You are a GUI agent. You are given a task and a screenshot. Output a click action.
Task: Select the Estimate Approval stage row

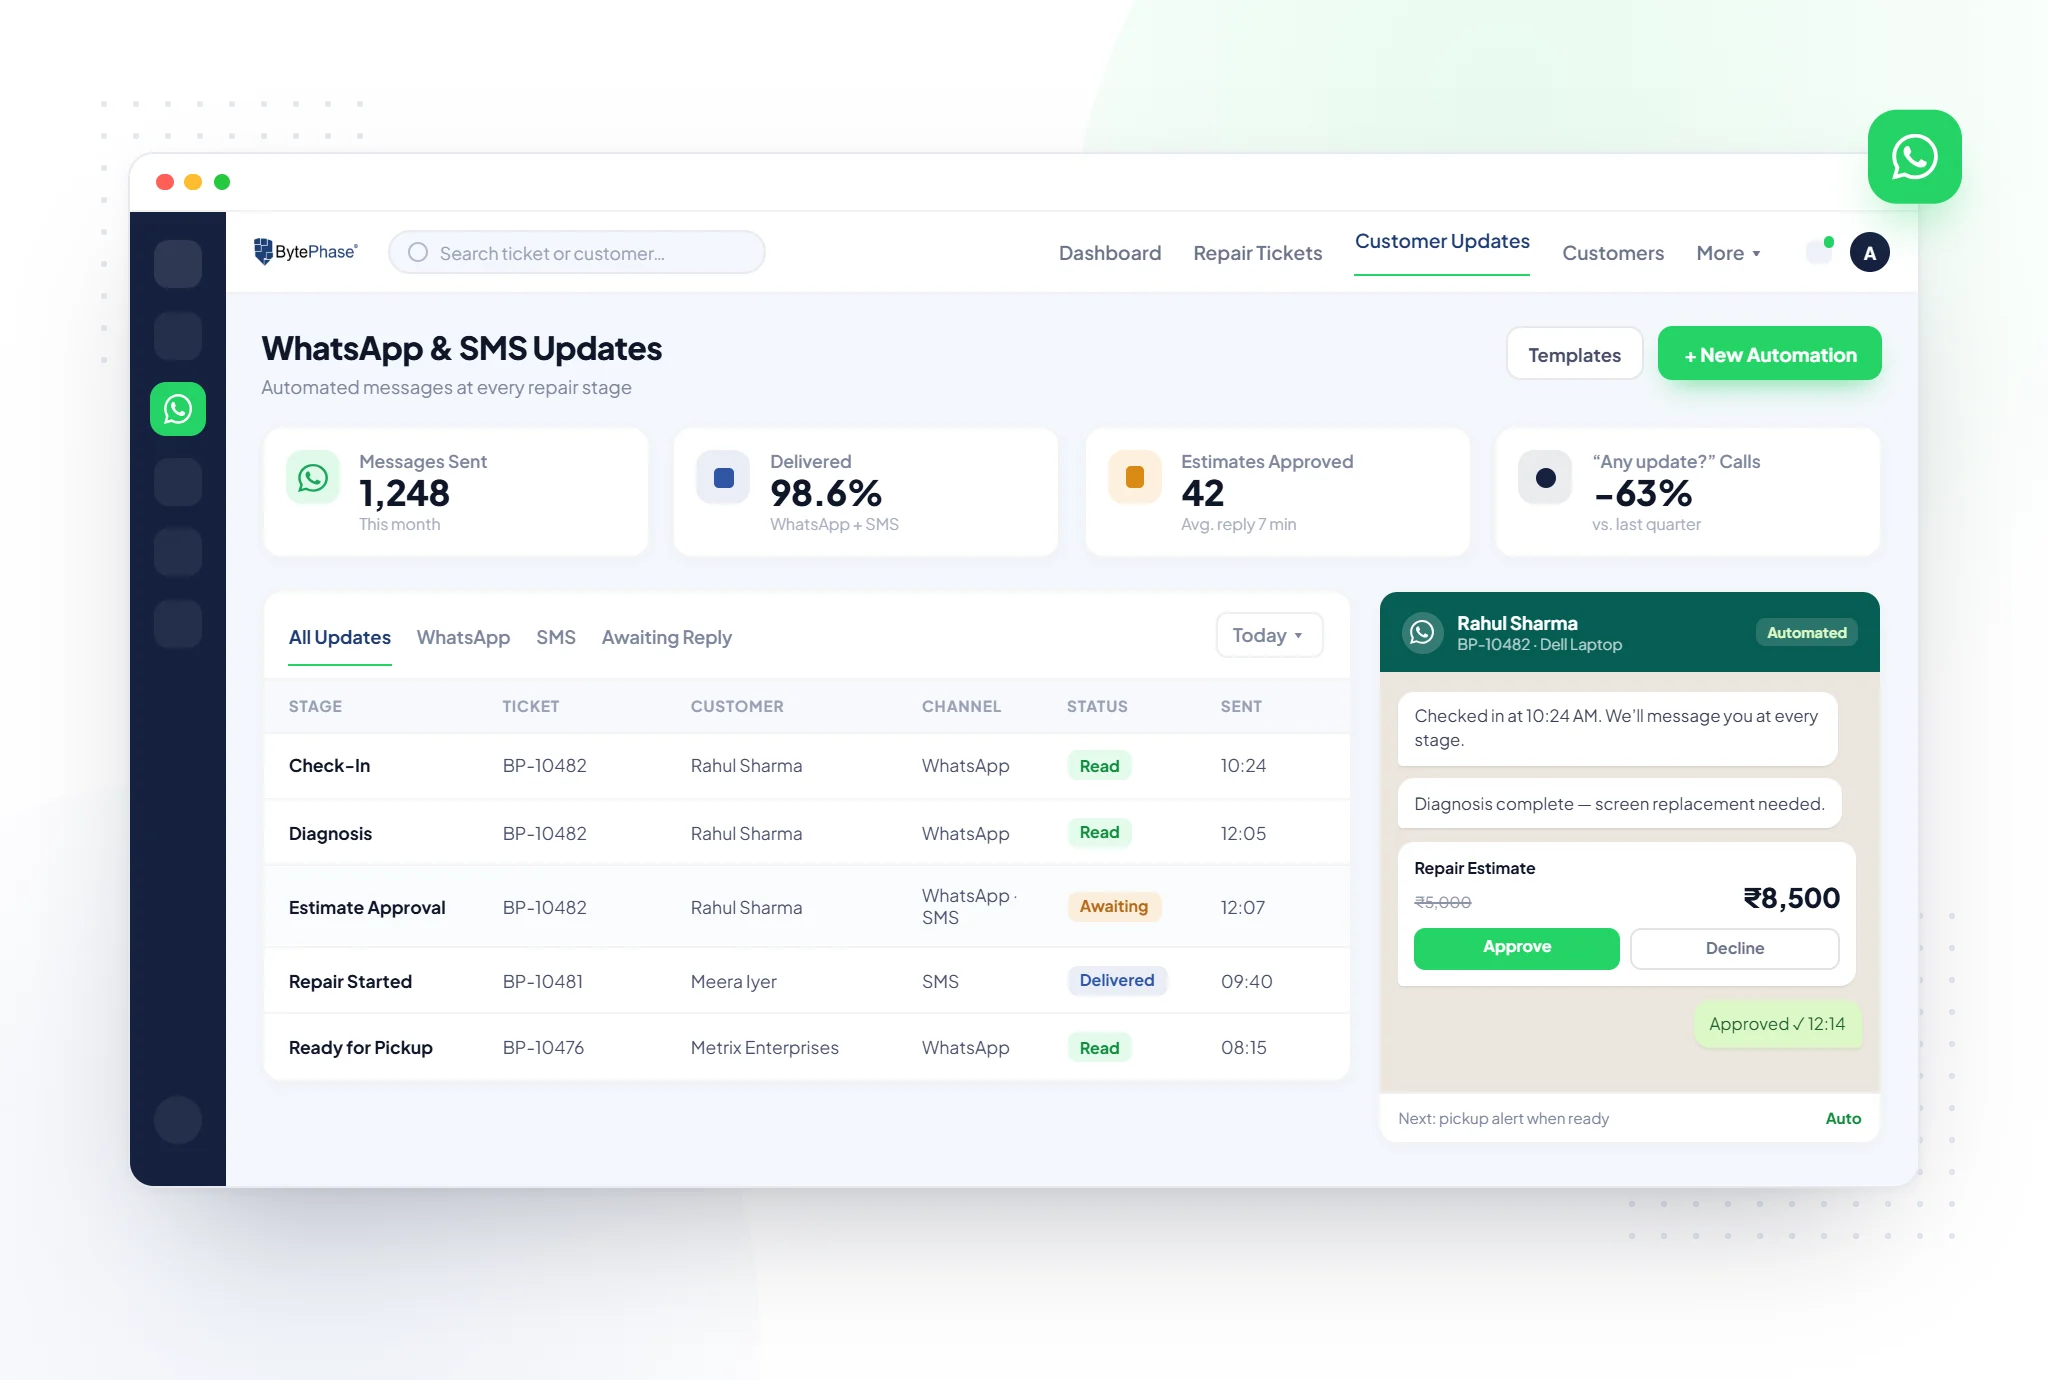tap(806, 907)
